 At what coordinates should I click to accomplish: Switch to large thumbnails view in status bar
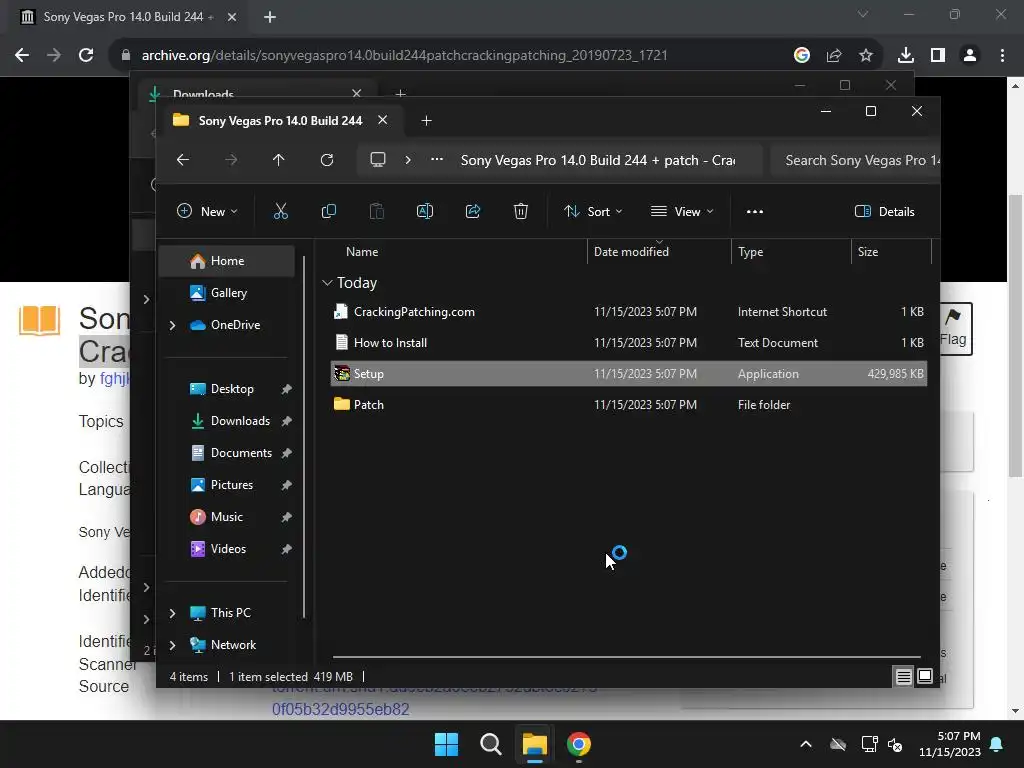click(x=925, y=677)
